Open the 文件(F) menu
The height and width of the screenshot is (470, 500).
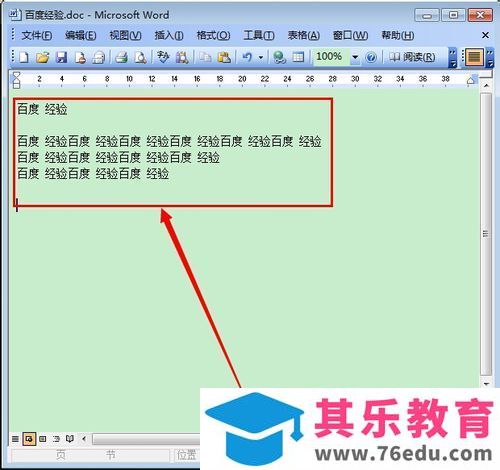coord(37,35)
